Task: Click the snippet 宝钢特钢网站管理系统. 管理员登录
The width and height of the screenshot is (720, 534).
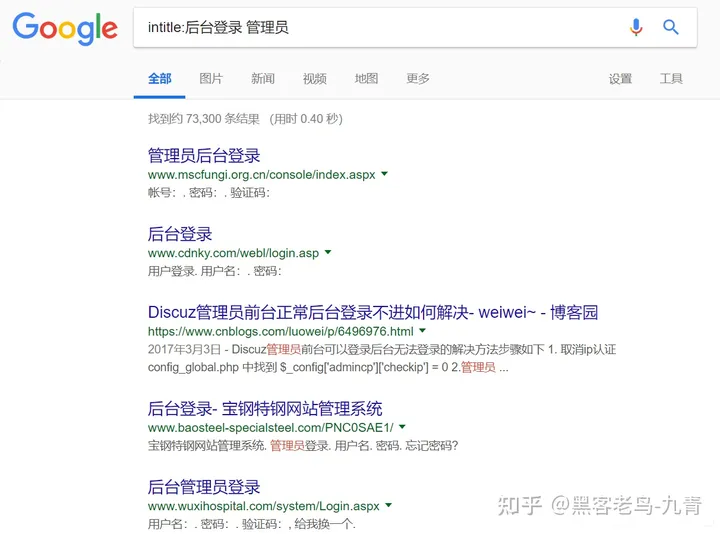Action: coord(303,445)
